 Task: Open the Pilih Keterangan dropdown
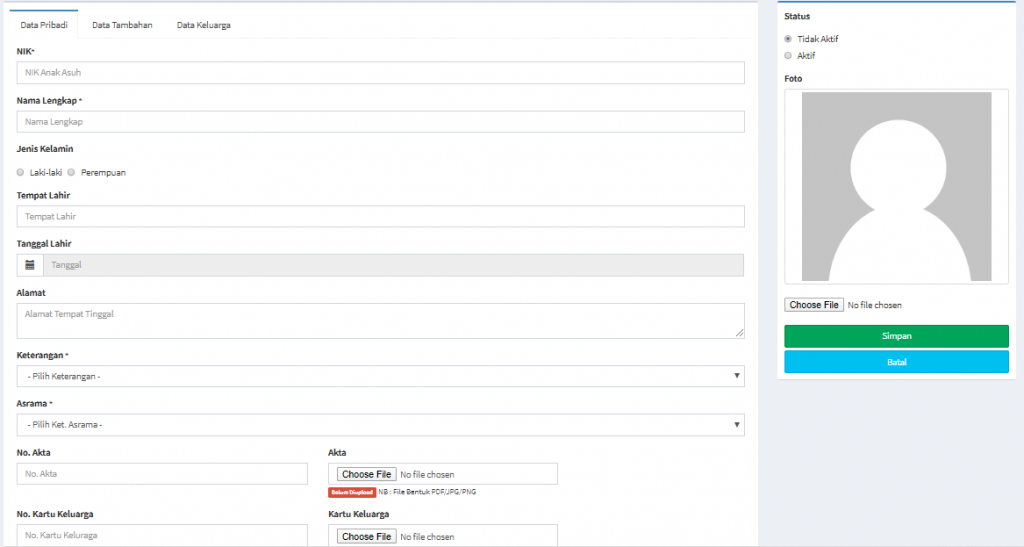(380, 376)
